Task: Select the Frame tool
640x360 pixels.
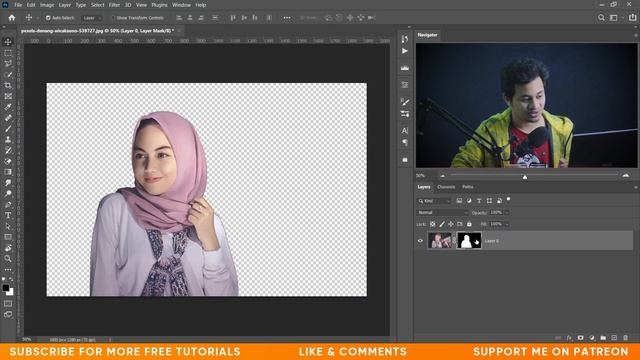Action: 8,96
